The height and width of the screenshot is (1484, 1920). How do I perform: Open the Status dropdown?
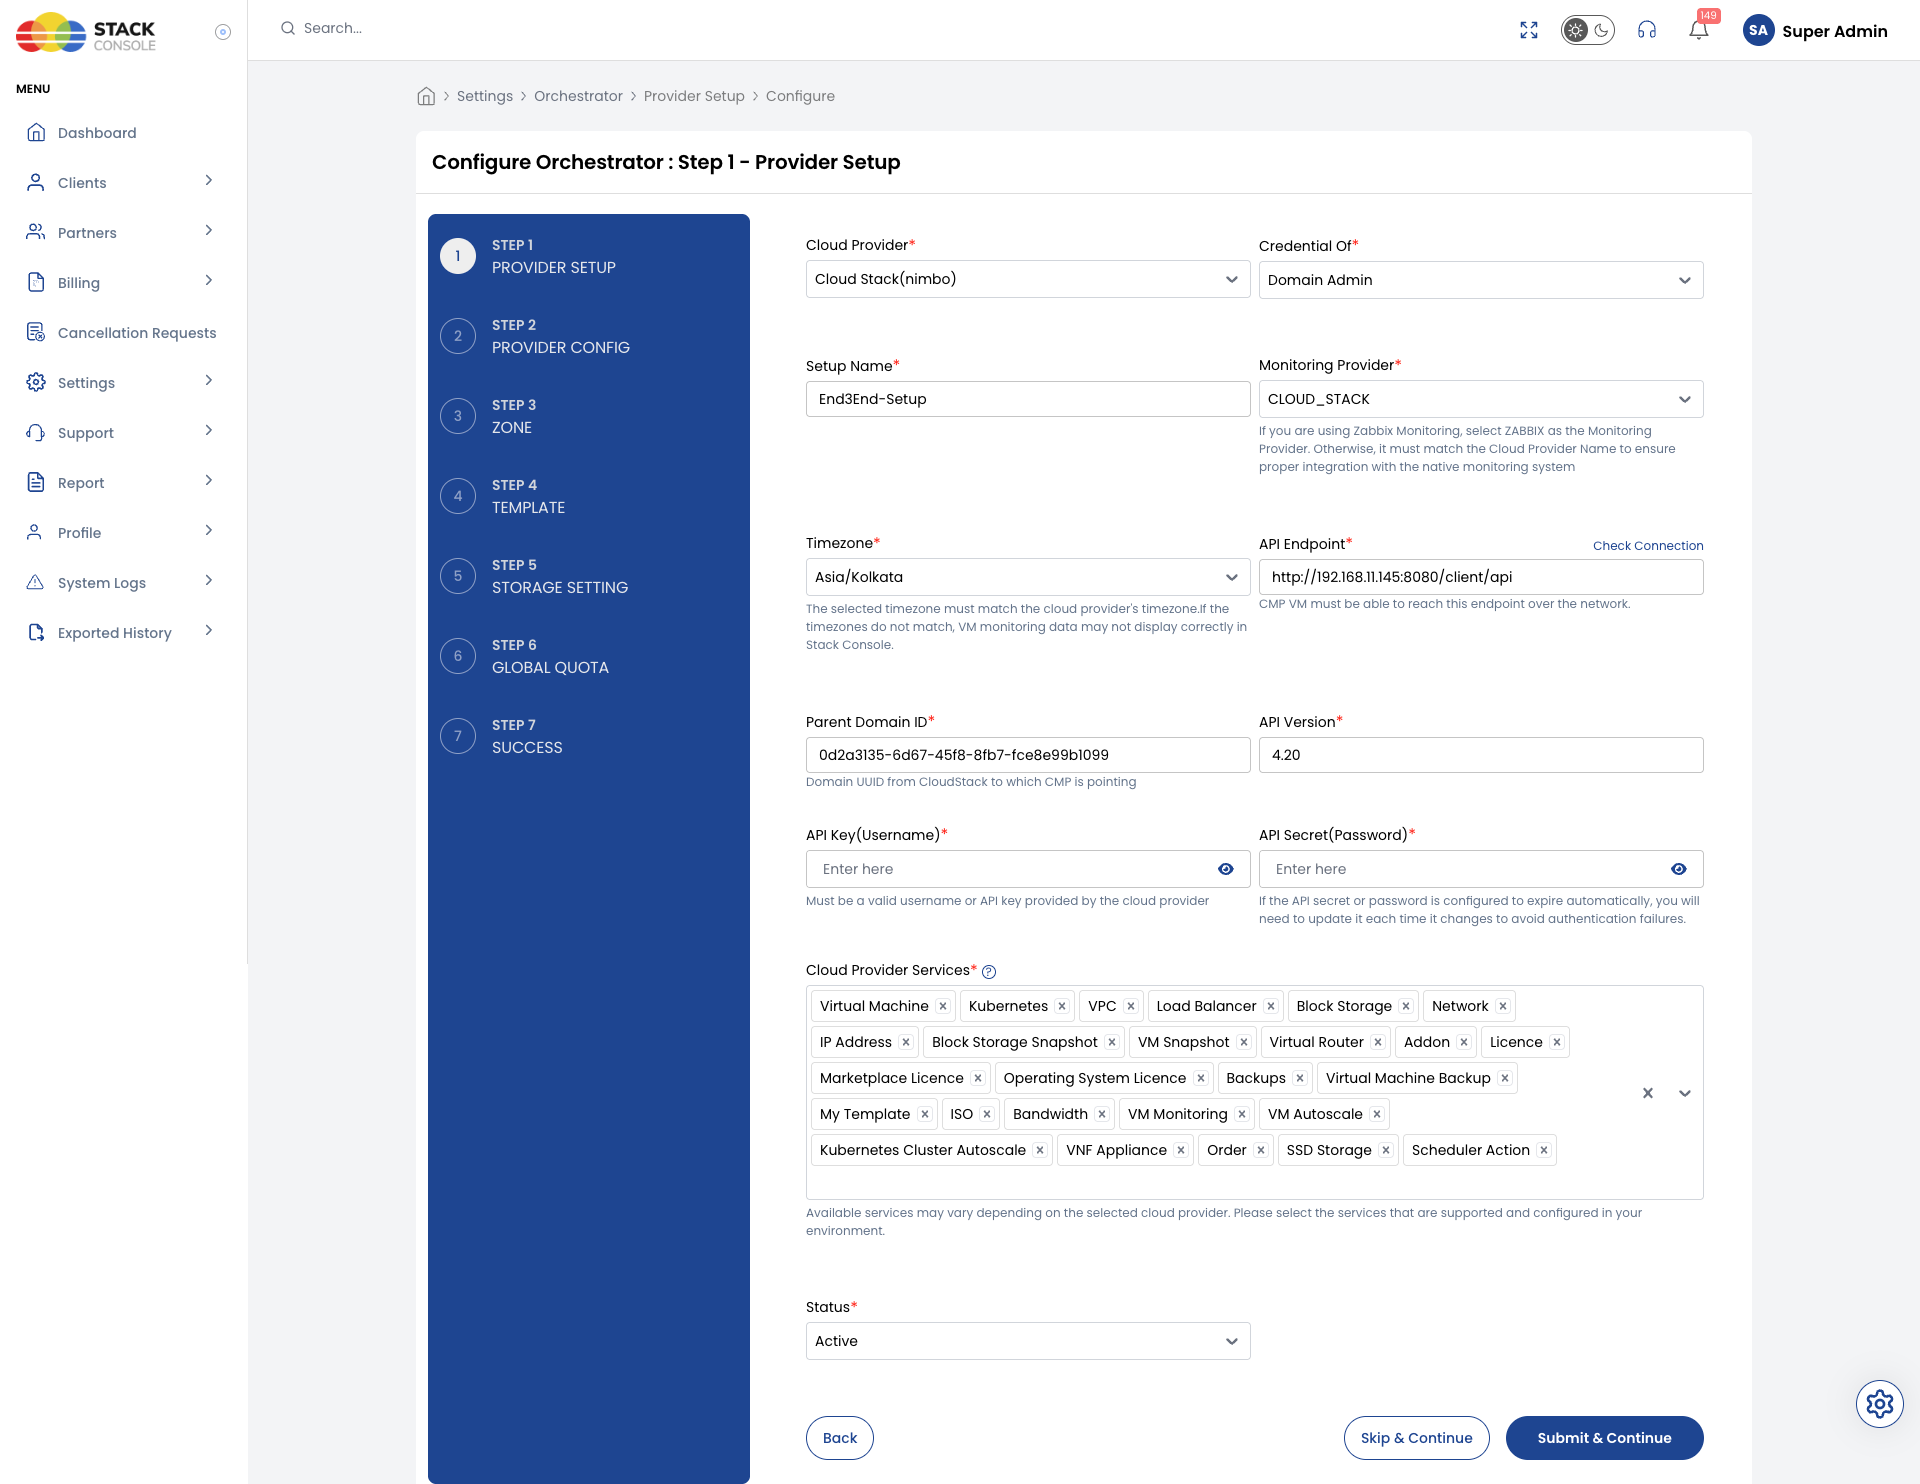1028,1341
